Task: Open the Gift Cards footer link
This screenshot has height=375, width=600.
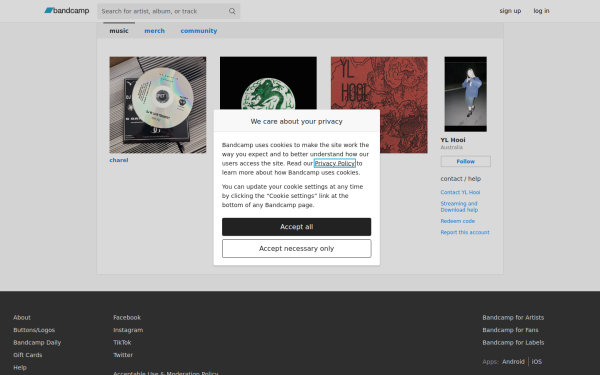Action: click(x=28, y=355)
